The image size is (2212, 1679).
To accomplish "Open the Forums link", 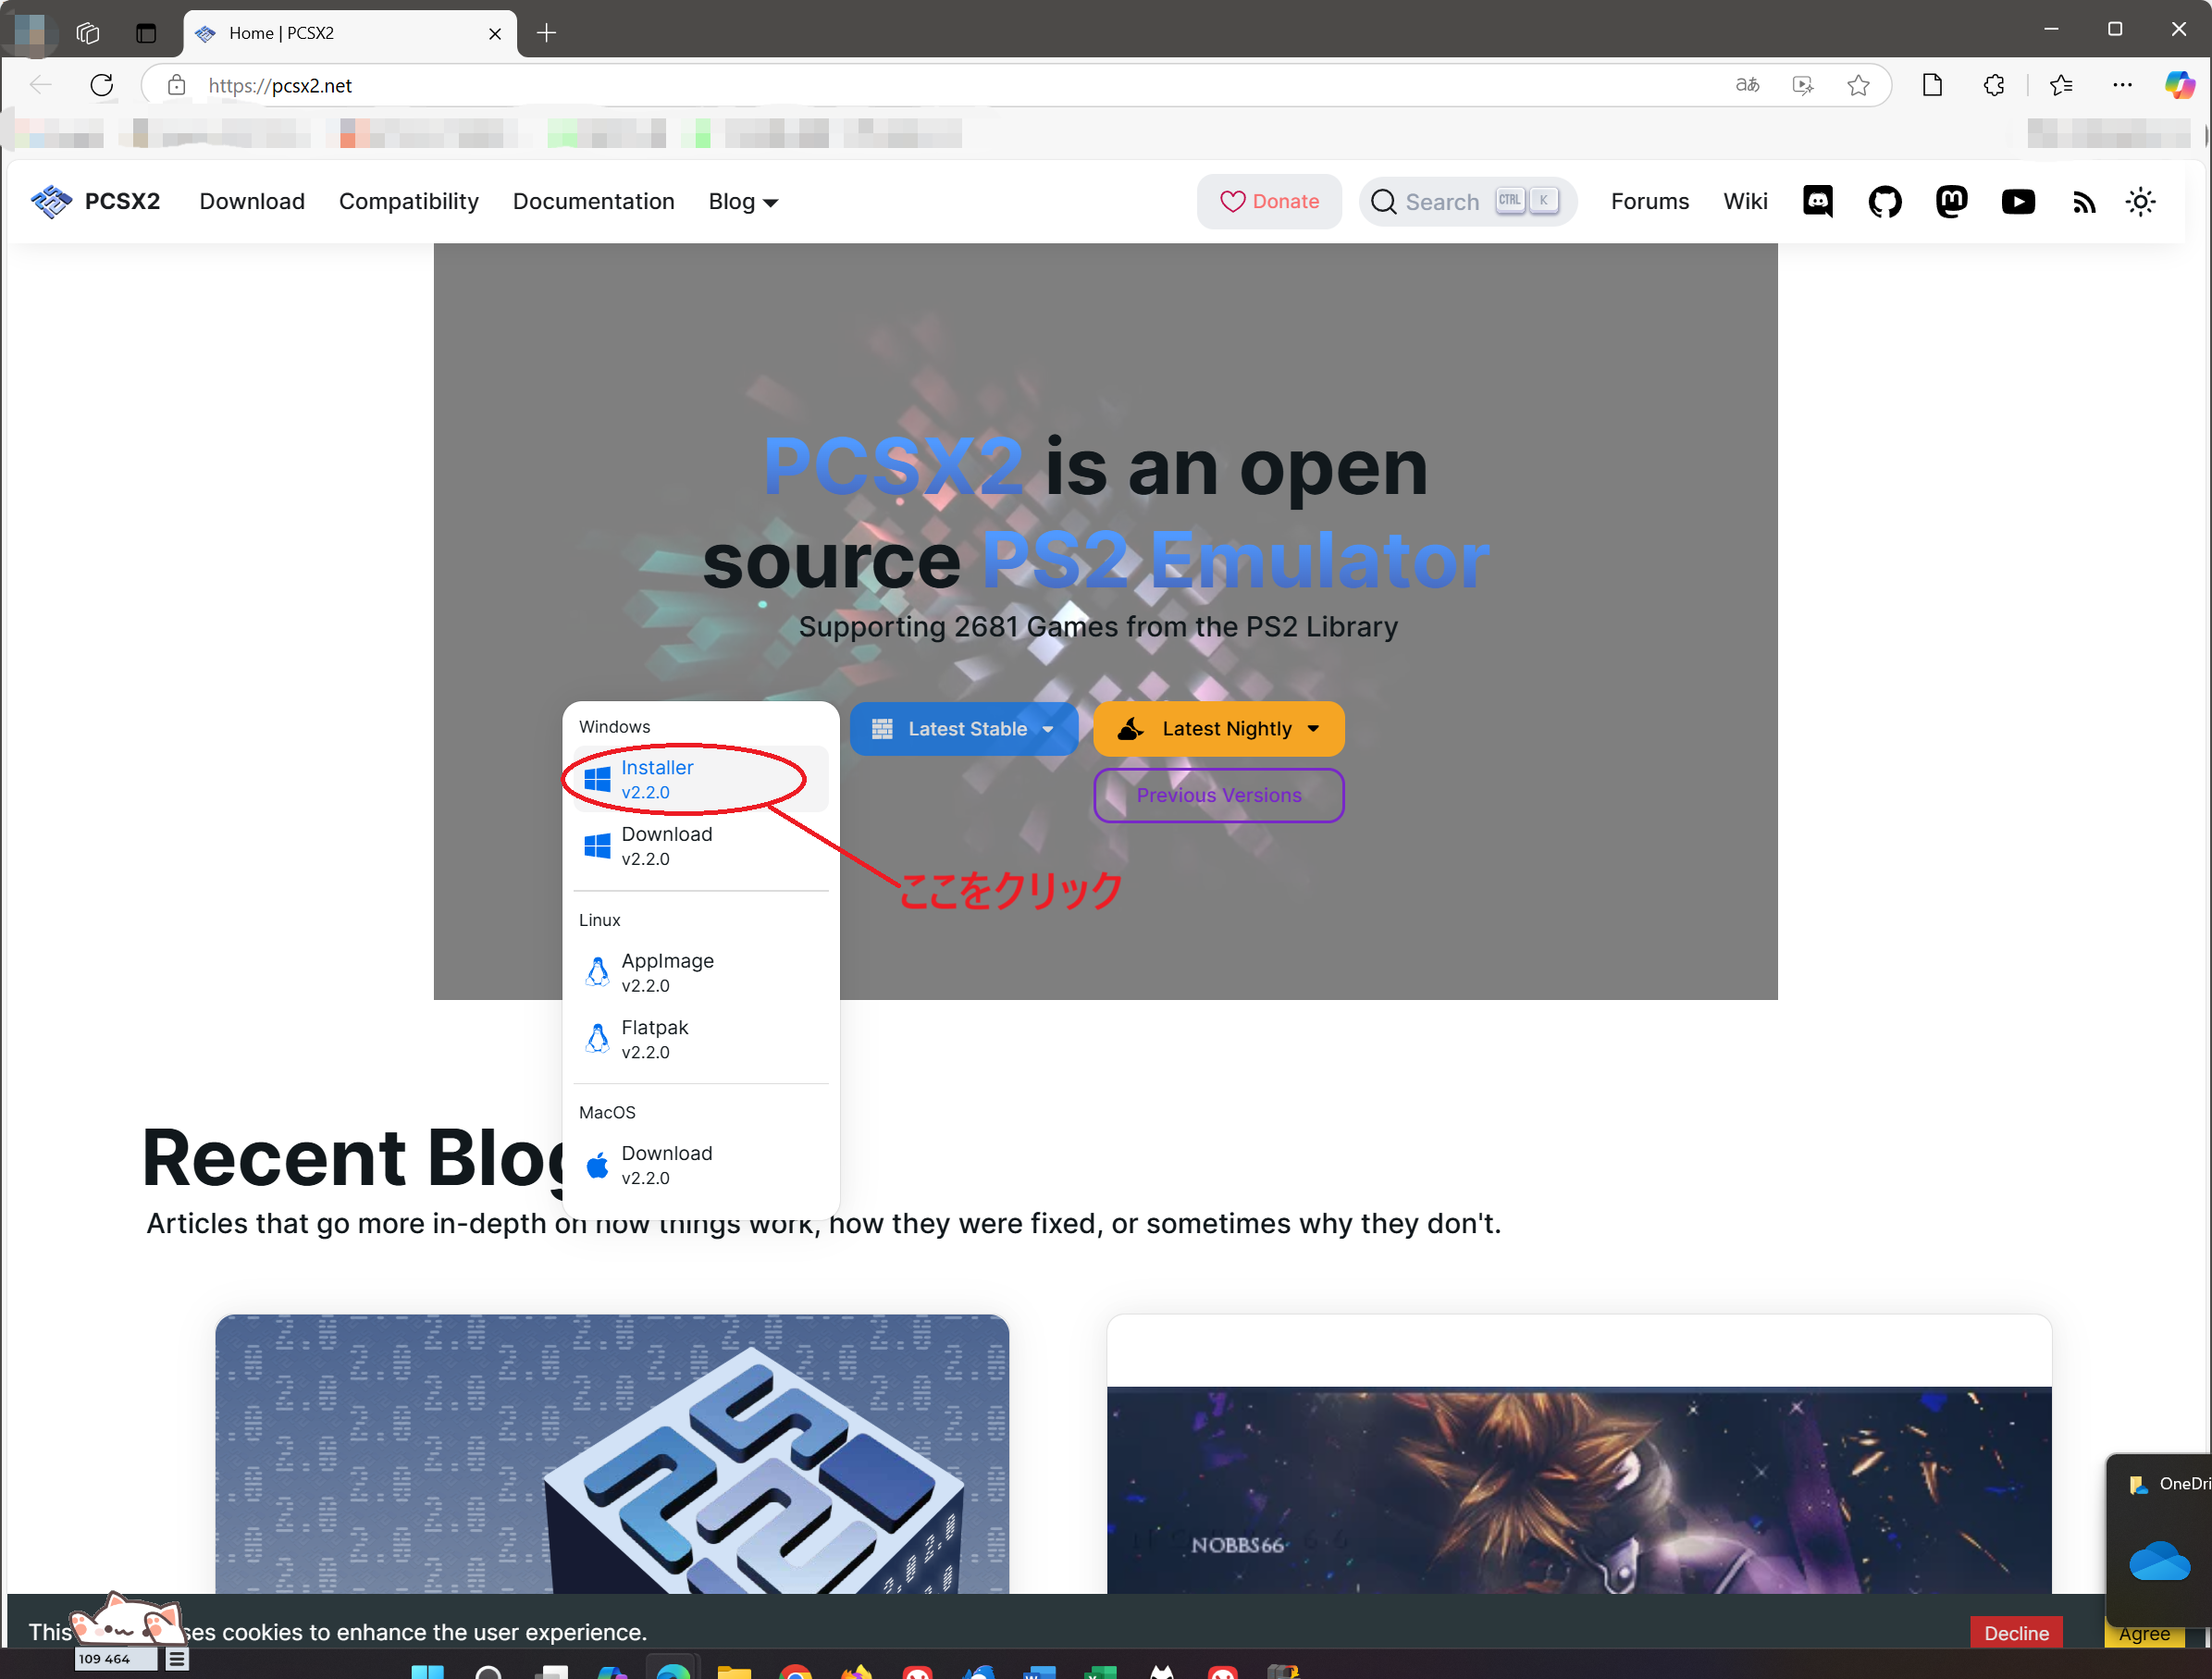I will pyautogui.click(x=1649, y=202).
